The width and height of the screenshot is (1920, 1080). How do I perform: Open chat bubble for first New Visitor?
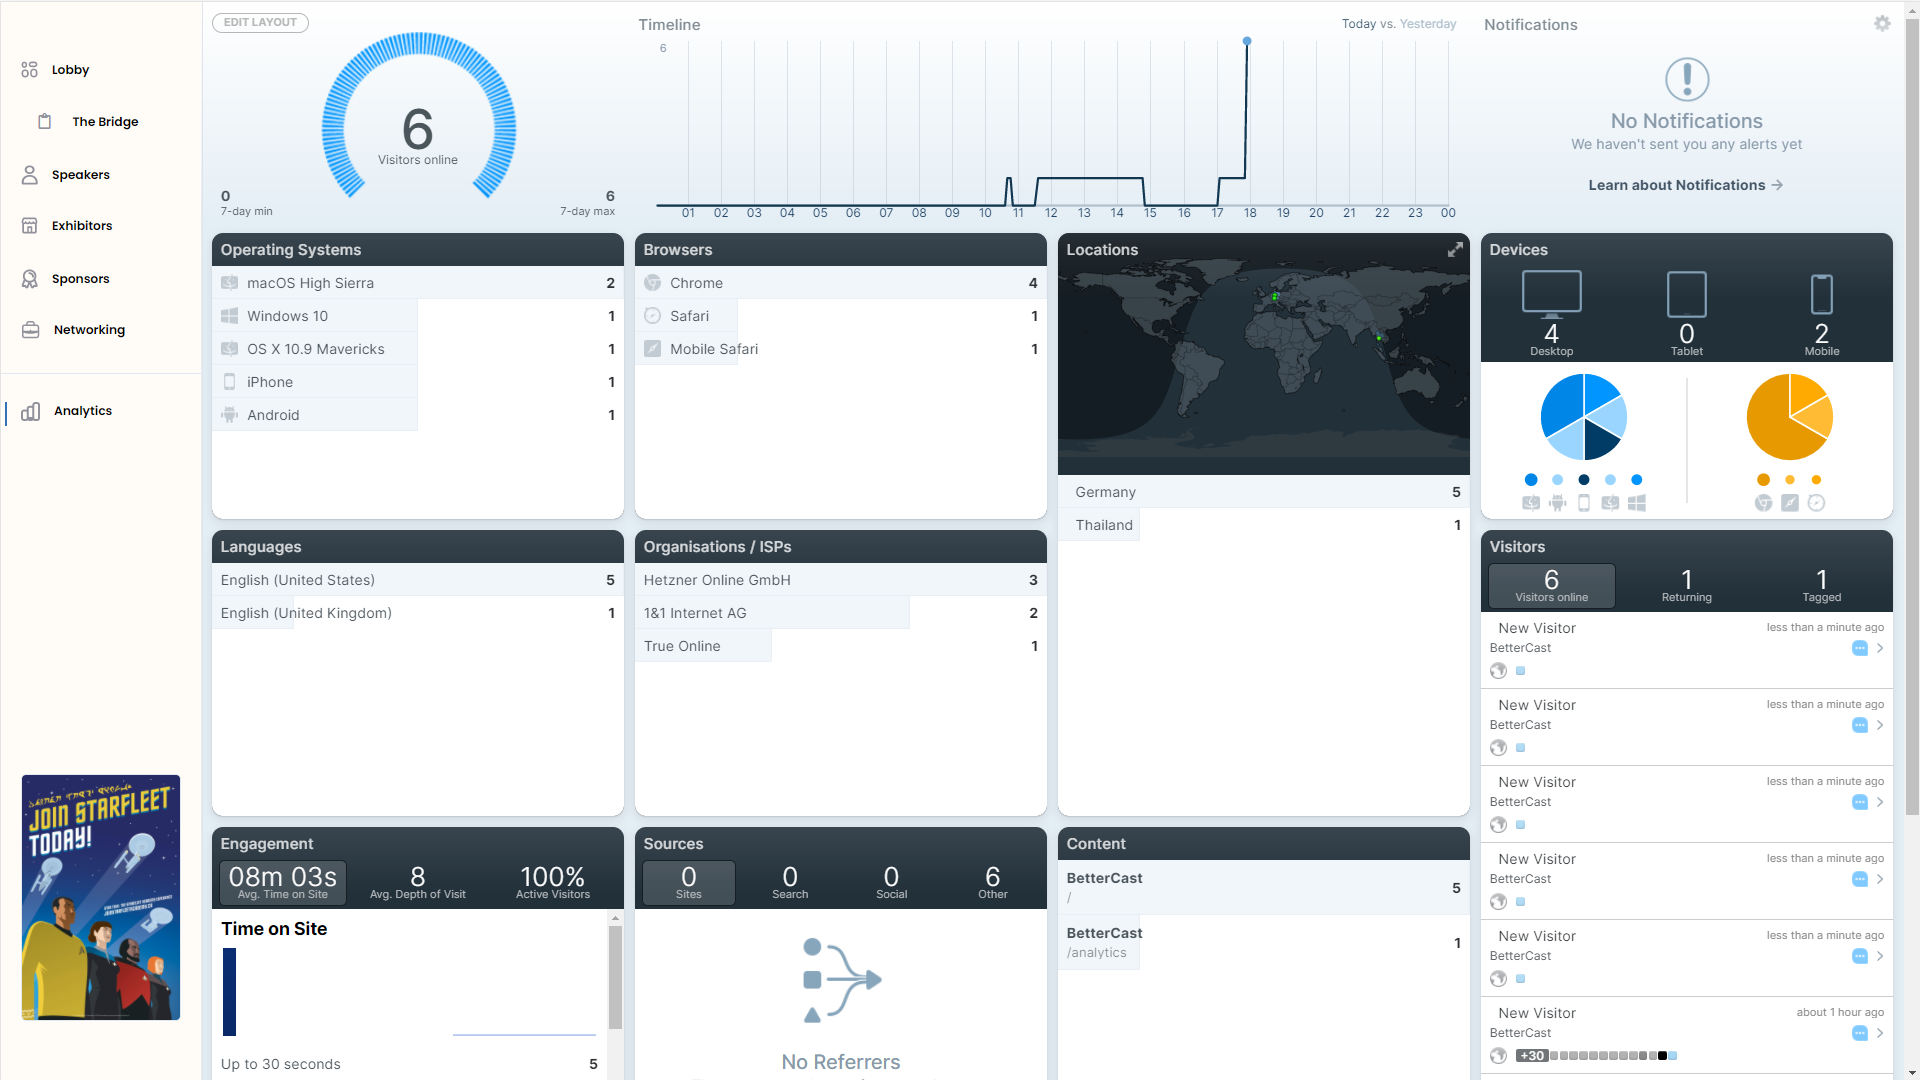click(x=1859, y=648)
